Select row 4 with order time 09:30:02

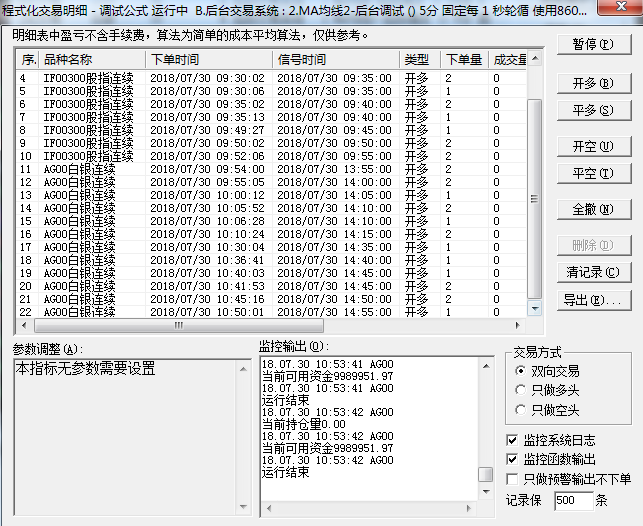271,78
